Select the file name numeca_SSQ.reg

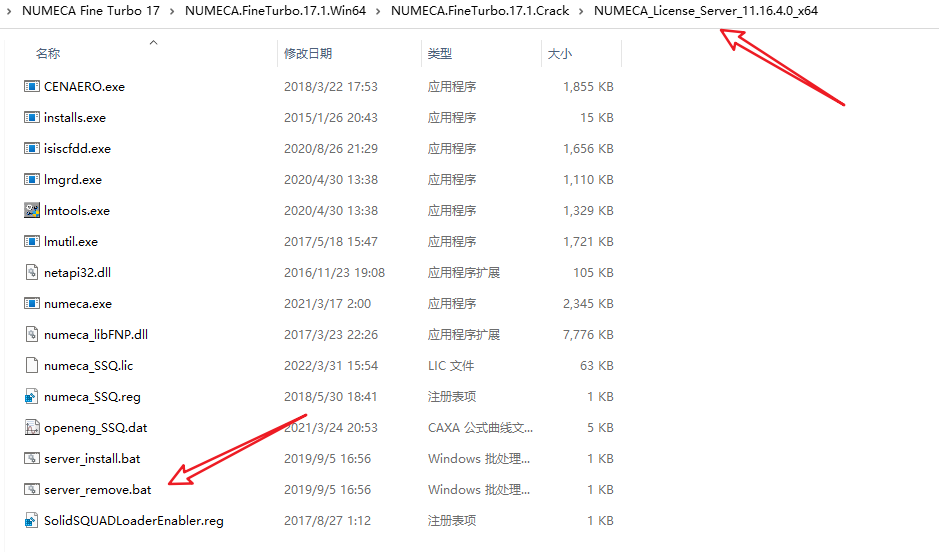point(92,397)
